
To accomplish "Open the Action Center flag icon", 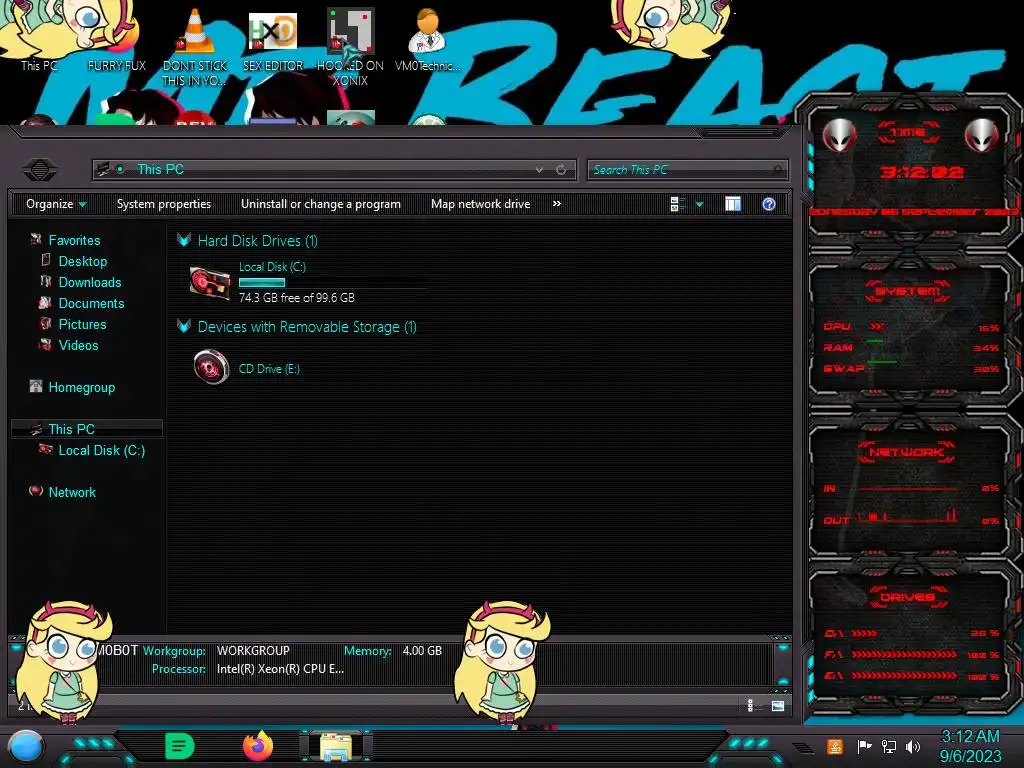I will 864,746.
